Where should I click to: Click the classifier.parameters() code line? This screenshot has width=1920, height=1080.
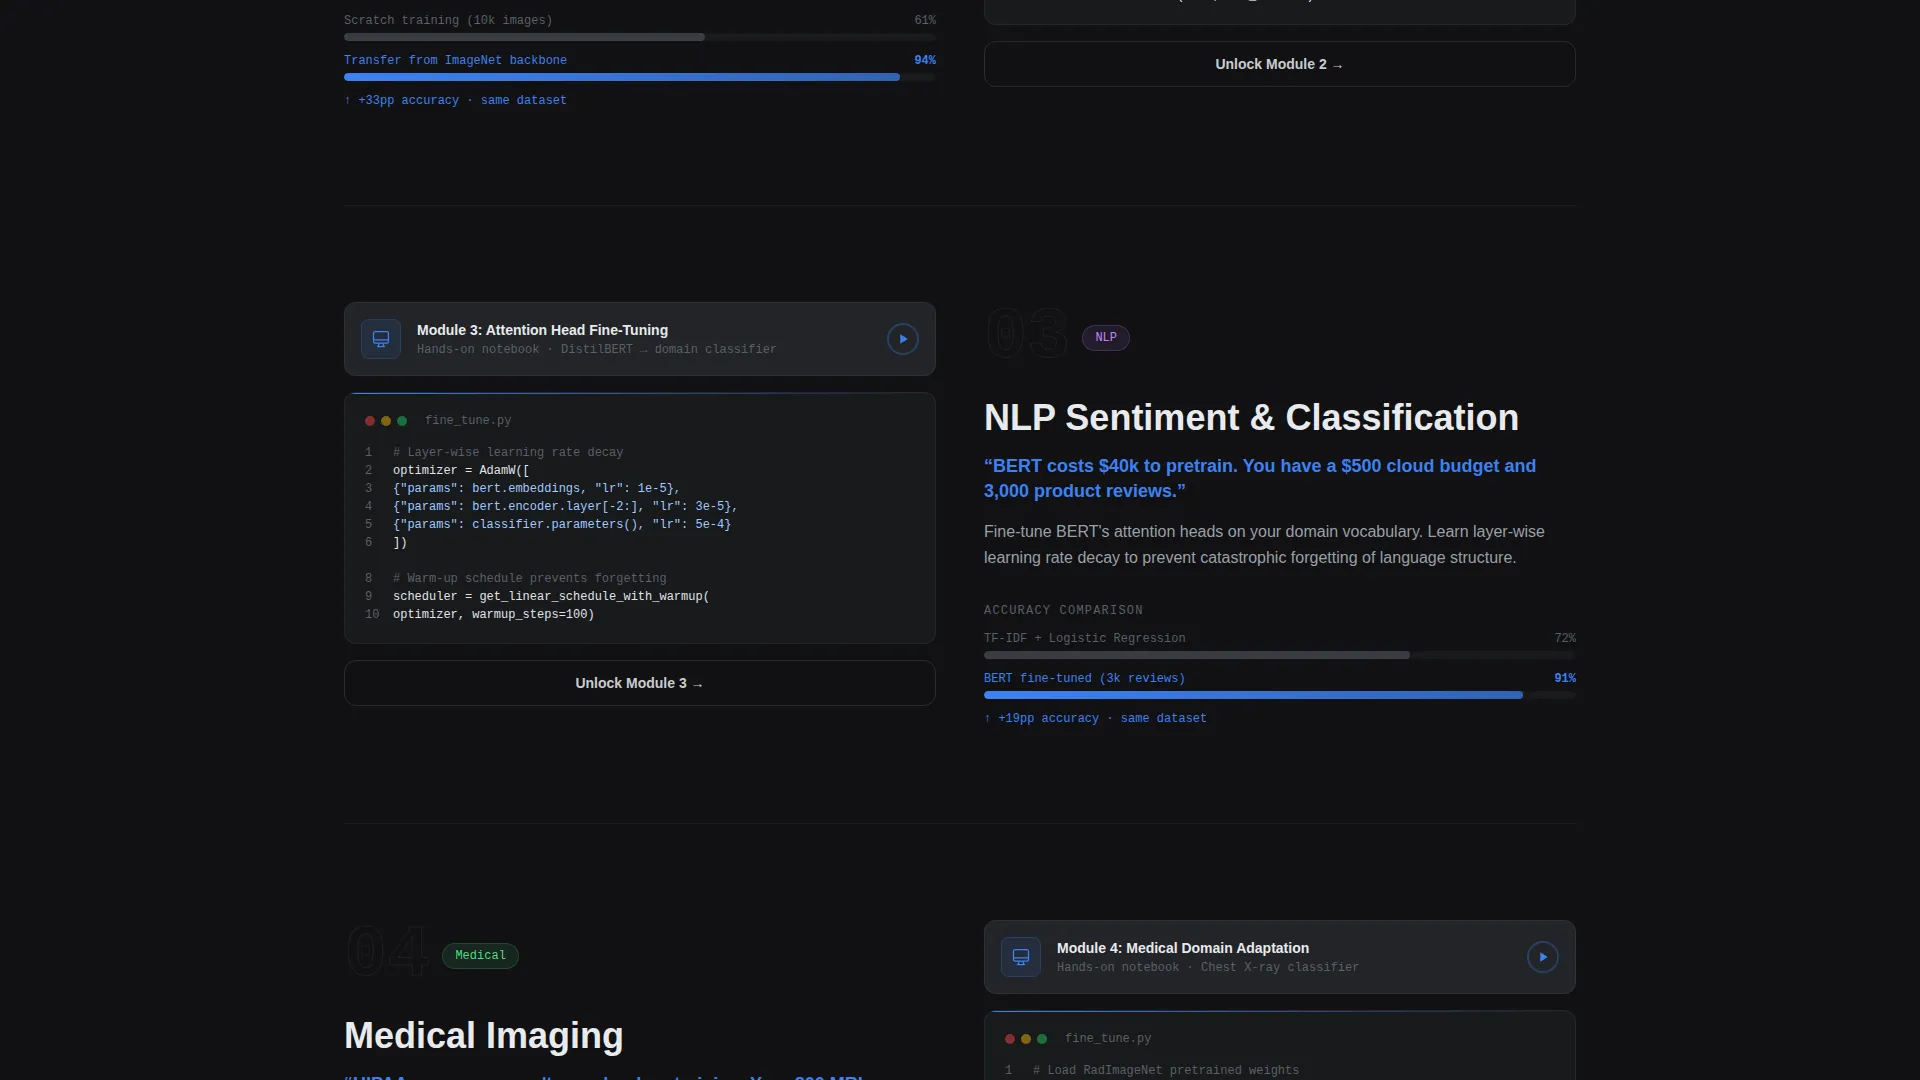(x=562, y=525)
